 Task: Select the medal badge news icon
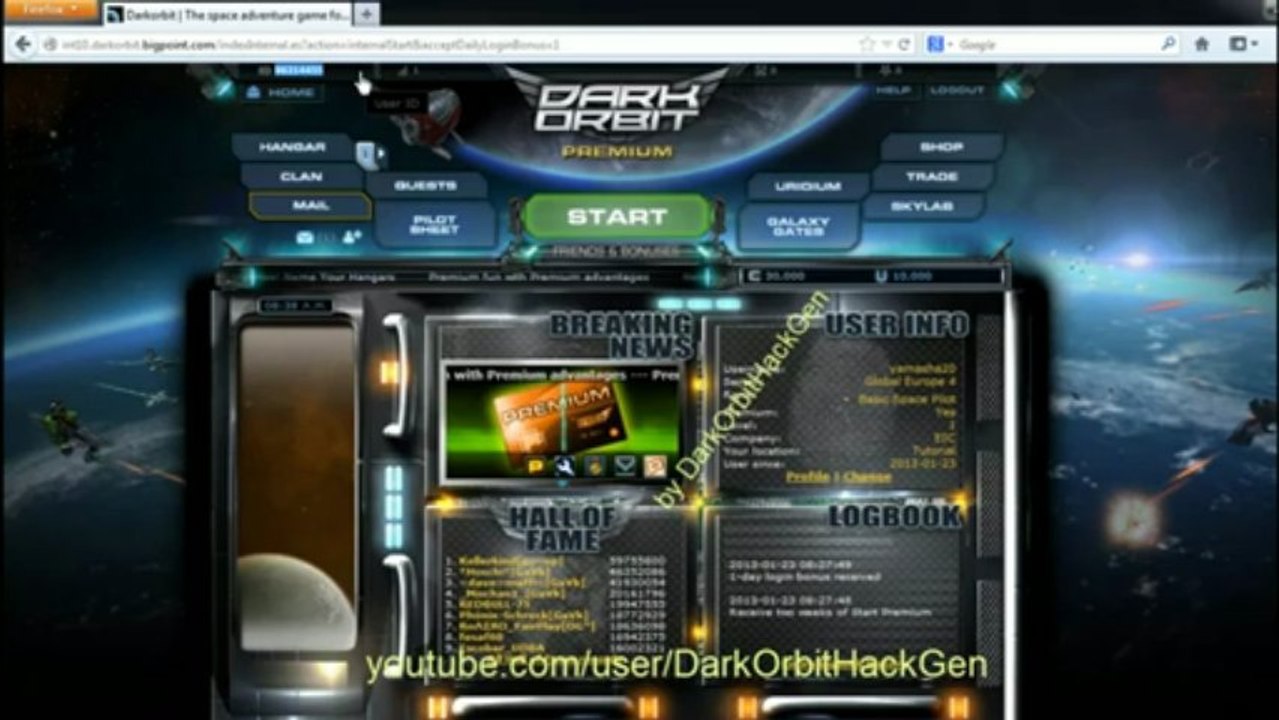pyautogui.click(x=595, y=465)
